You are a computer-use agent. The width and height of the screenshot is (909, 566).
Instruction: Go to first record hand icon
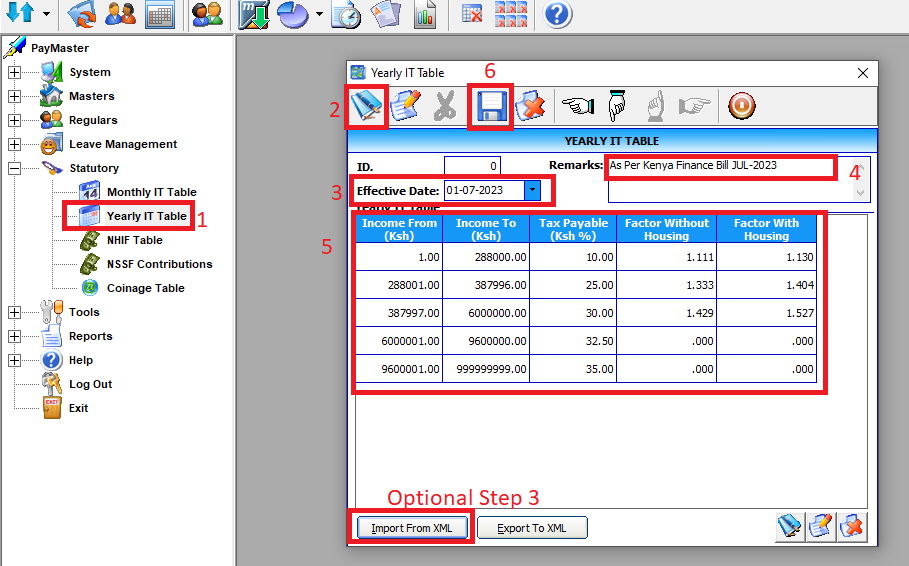577,106
